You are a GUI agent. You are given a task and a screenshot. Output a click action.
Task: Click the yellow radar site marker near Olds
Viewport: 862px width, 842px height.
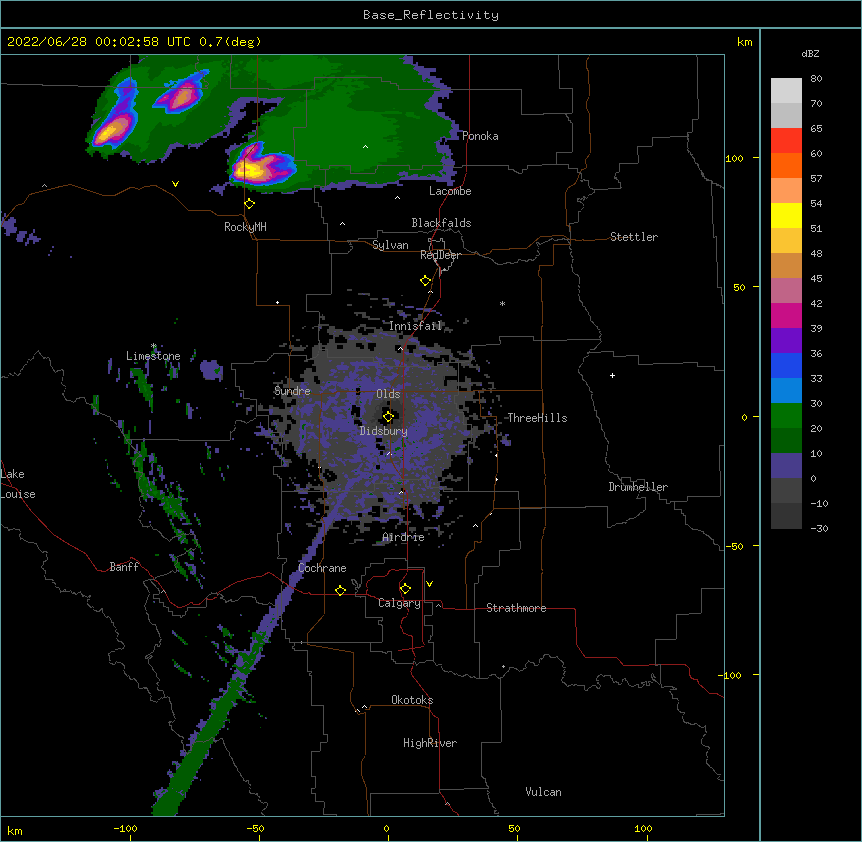[x=388, y=417]
